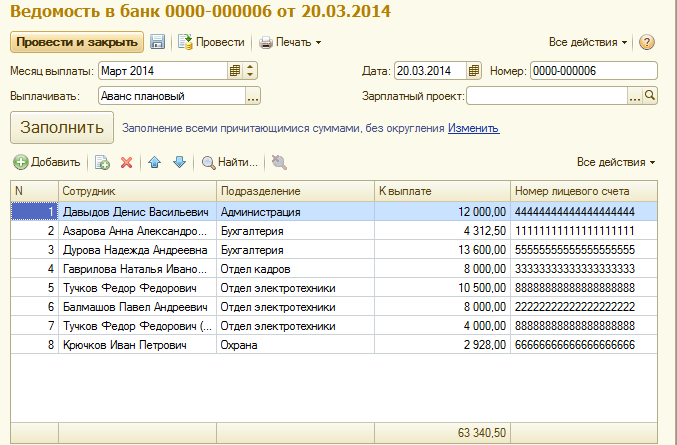Click the help question mark icon
677x445 pixels.
click(646, 42)
